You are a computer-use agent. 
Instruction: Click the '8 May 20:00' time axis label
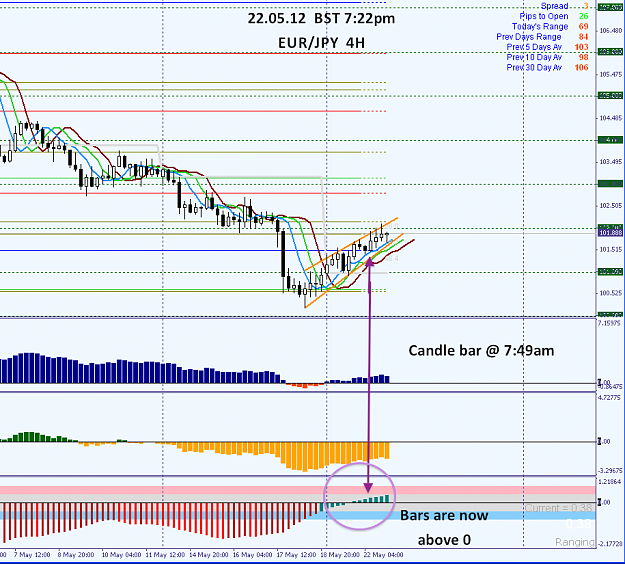(x=76, y=555)
